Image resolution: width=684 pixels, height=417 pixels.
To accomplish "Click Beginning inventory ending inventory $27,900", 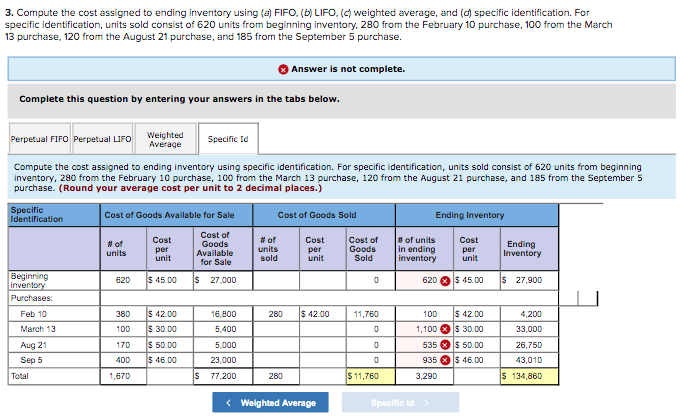I will [x=529, y=280].
